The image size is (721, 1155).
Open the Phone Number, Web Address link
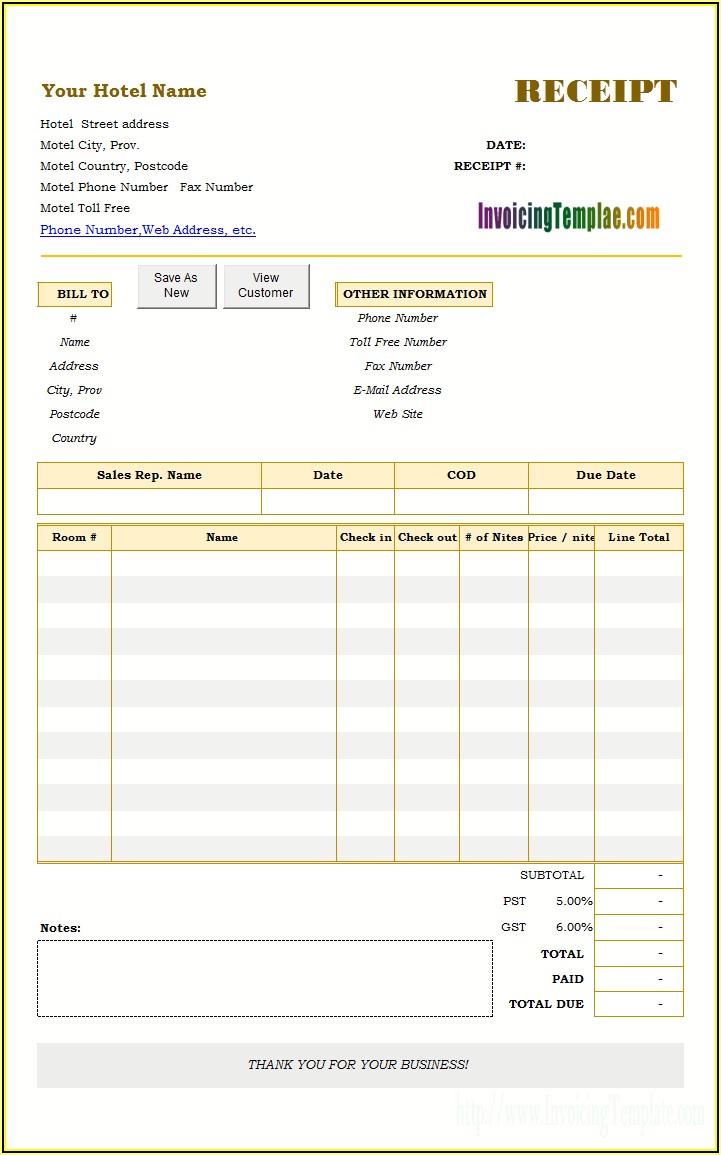point(148,230)
